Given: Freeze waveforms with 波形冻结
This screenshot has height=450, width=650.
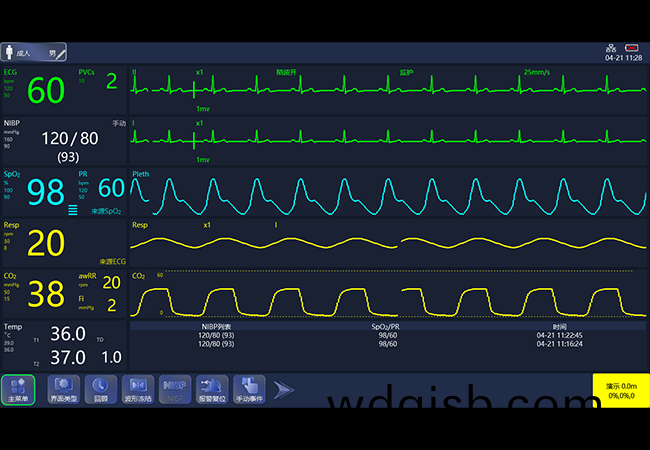Looking at the screenshot, I should (x=138, y=390).
